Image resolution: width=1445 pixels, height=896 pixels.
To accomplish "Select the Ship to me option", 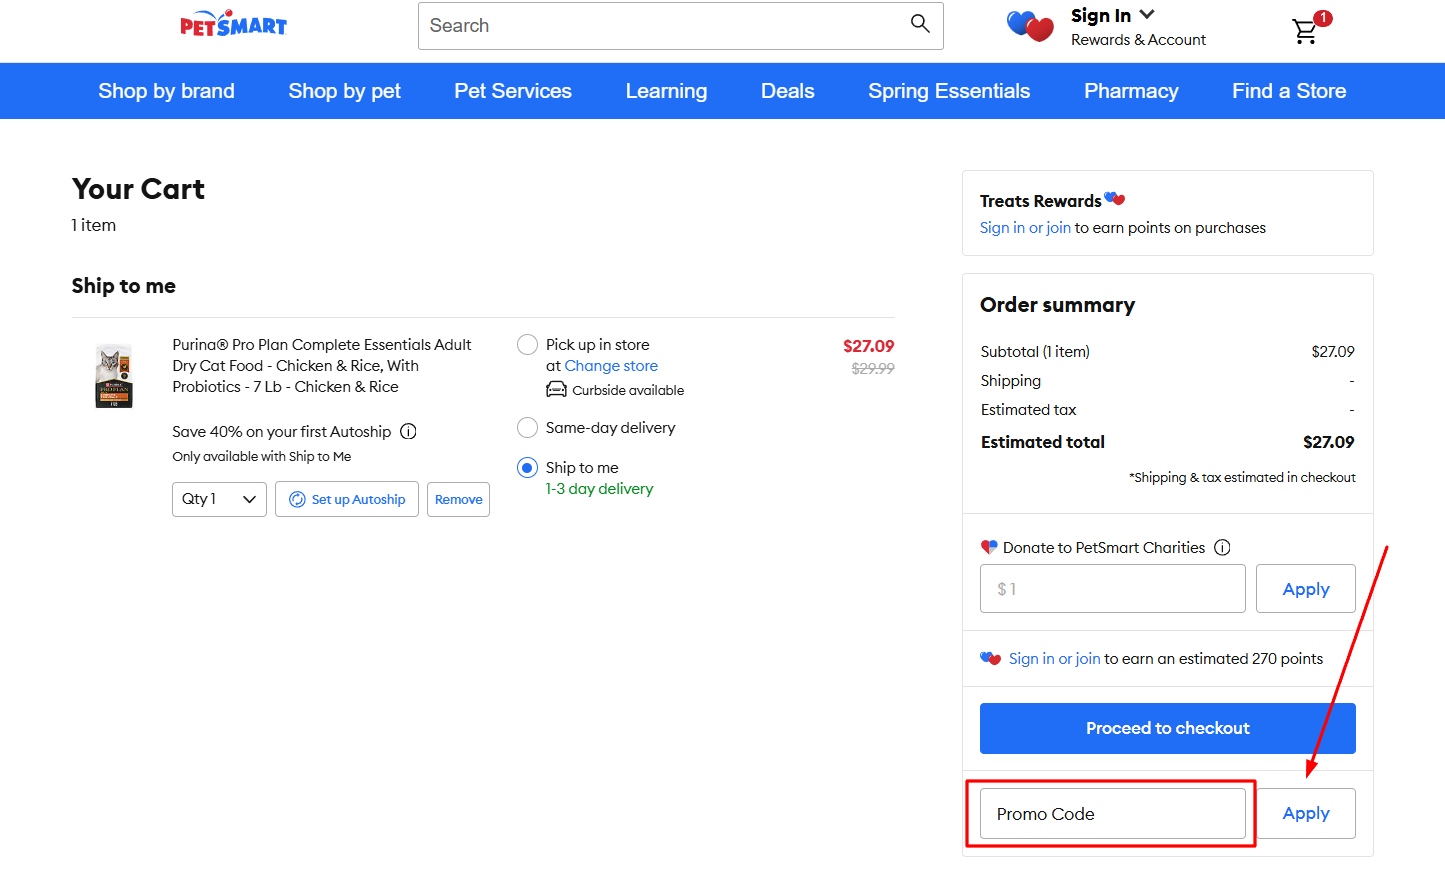I will coord(527,467).
